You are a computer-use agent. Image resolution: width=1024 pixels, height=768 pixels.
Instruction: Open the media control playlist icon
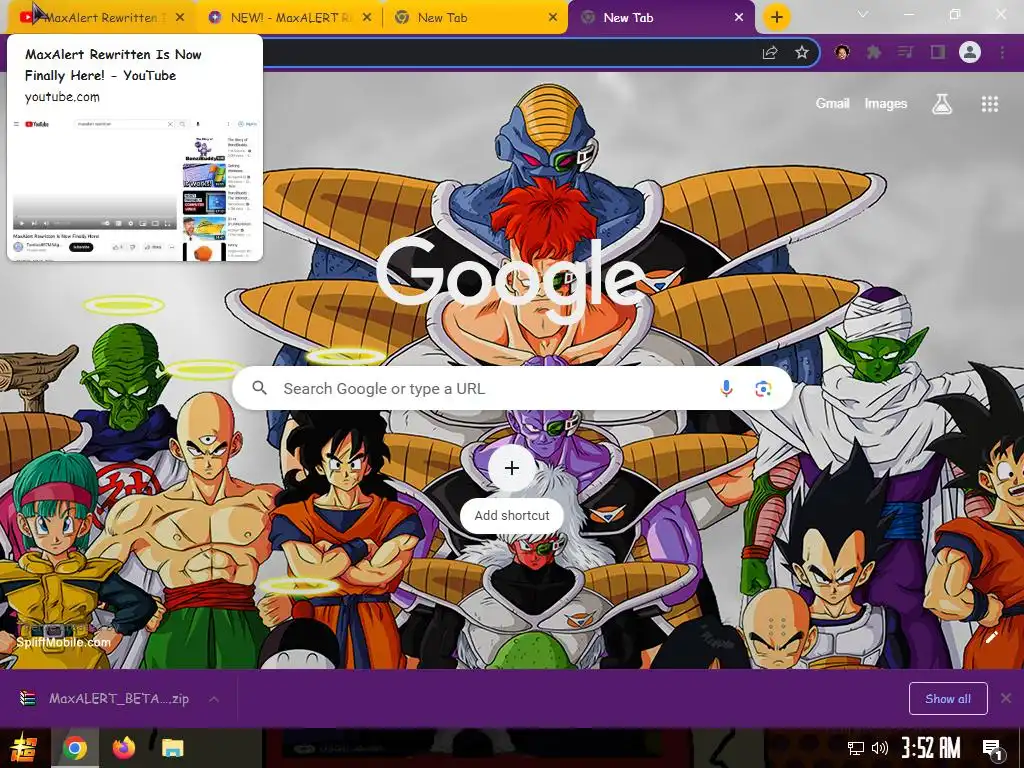pyautogui.click(x=905, y=52)
